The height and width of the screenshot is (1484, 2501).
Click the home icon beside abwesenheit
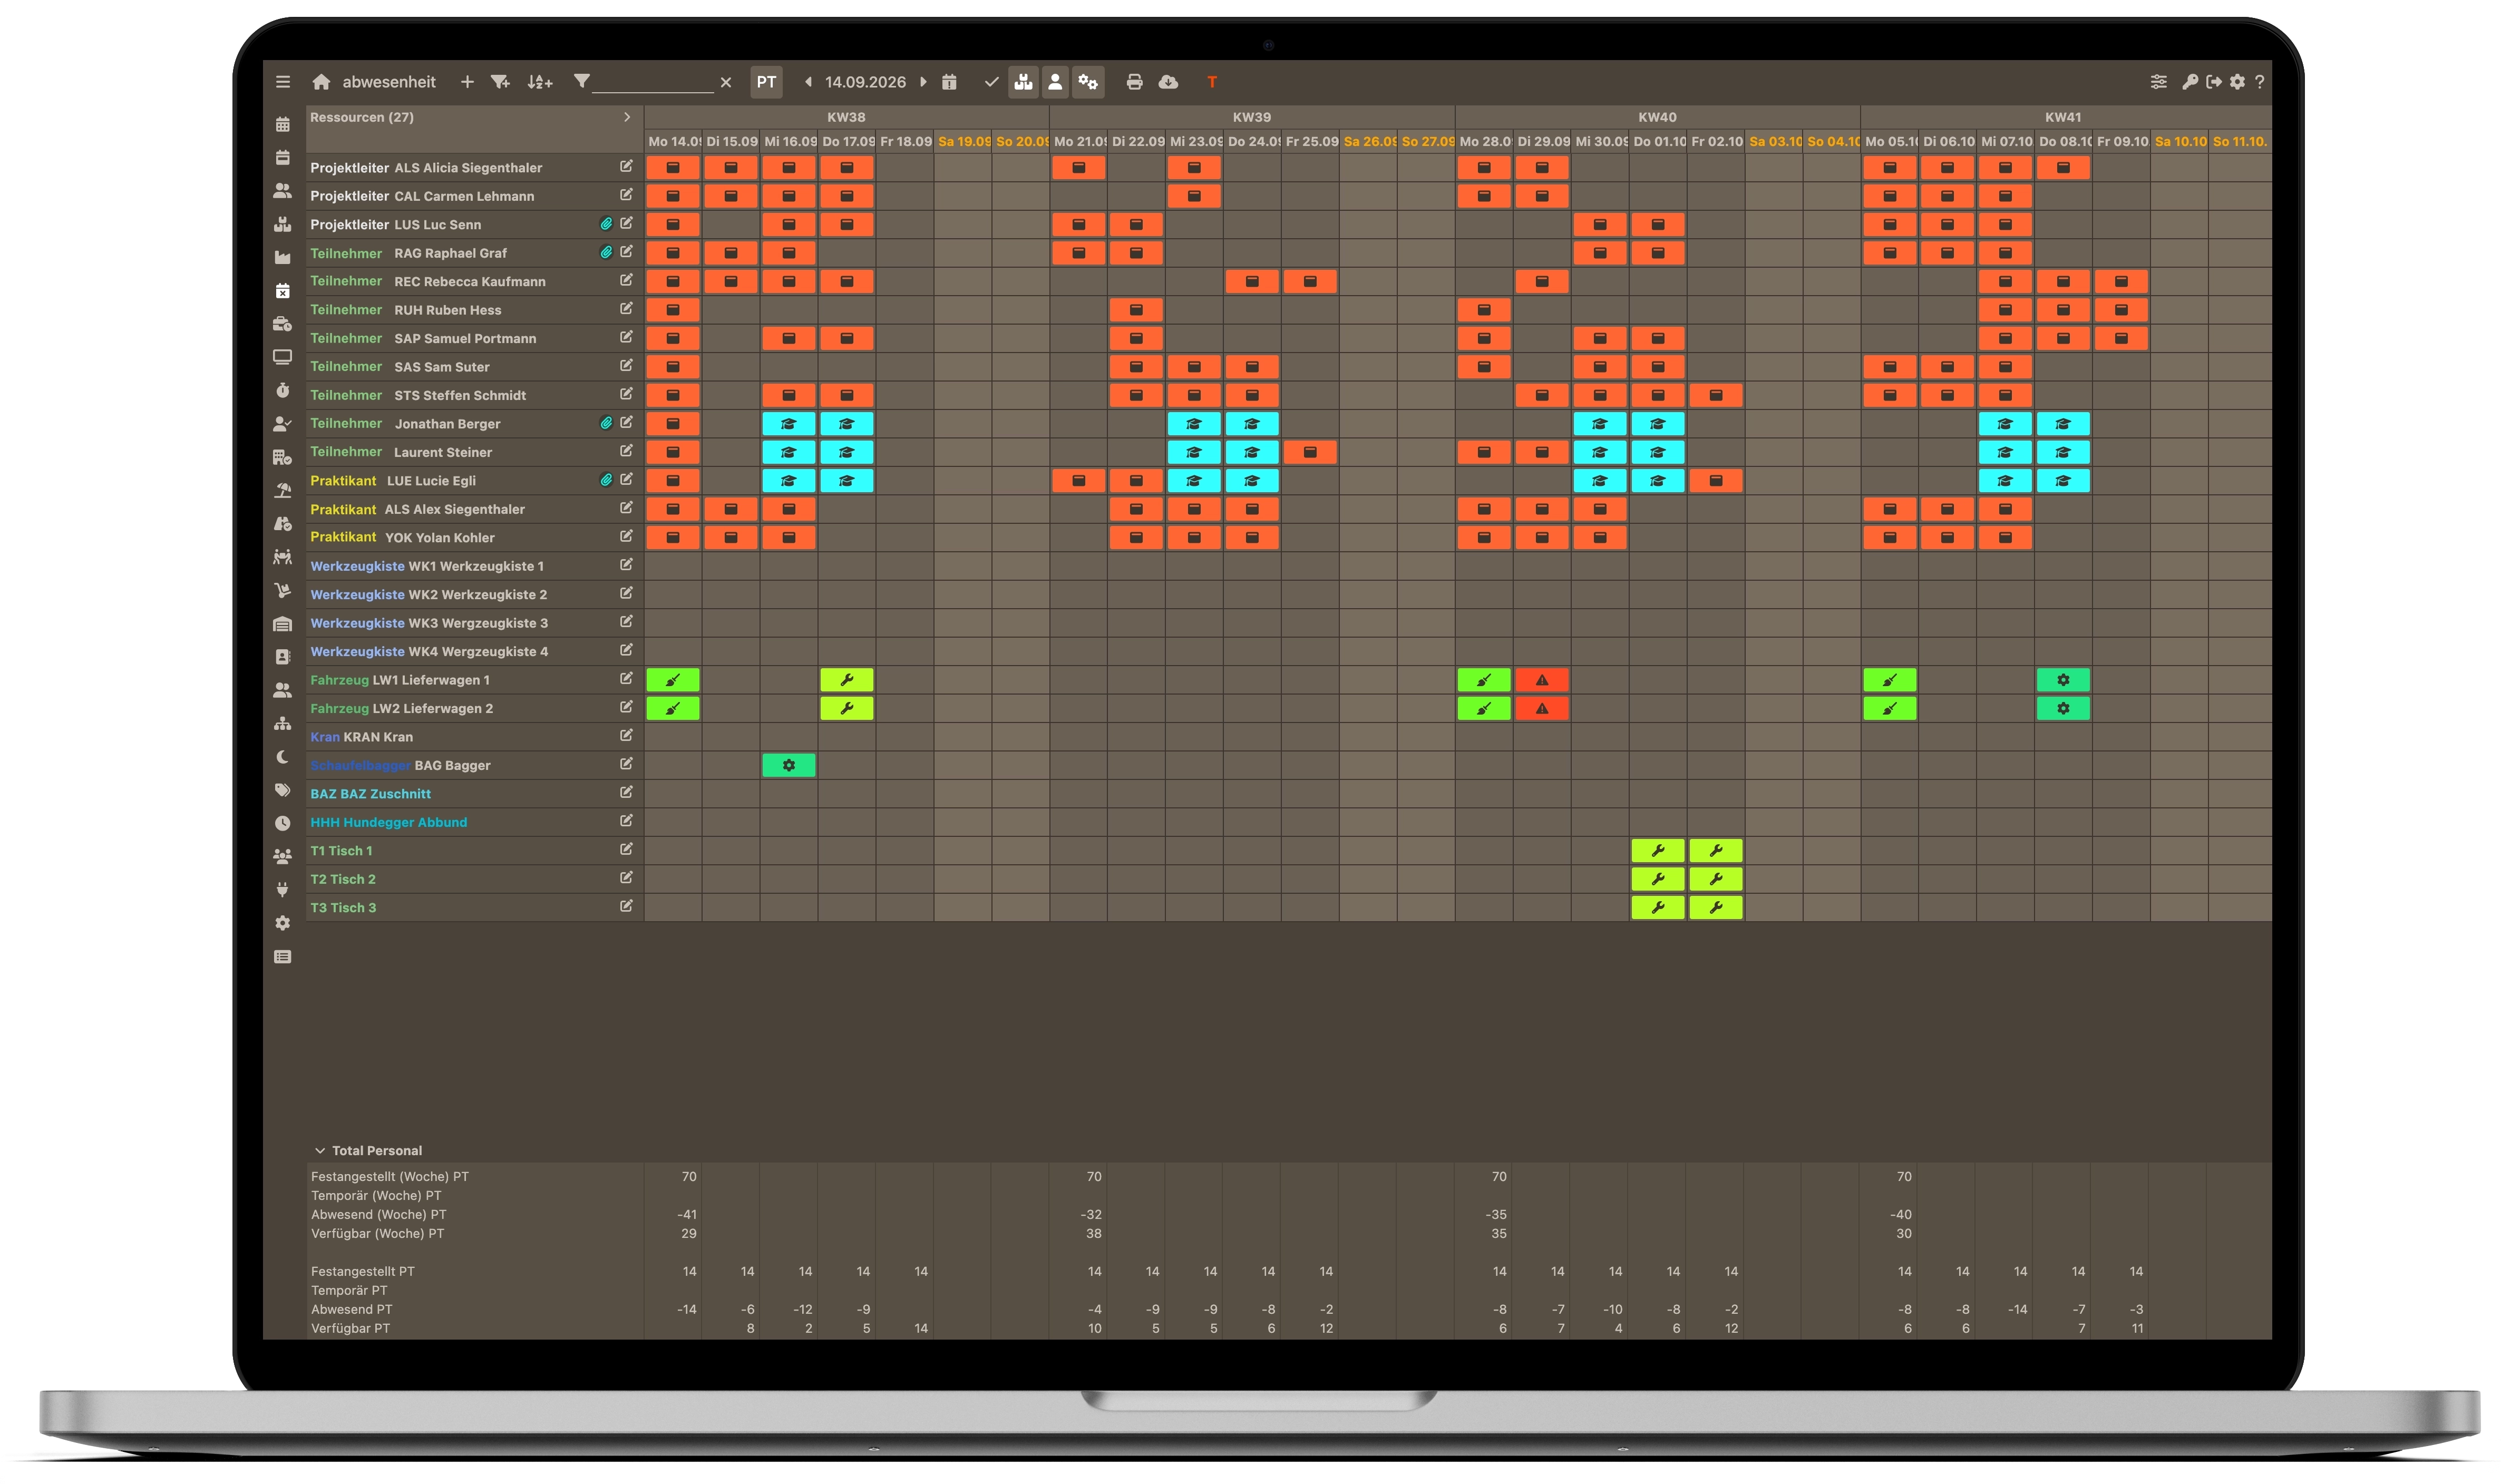(322, 81)
